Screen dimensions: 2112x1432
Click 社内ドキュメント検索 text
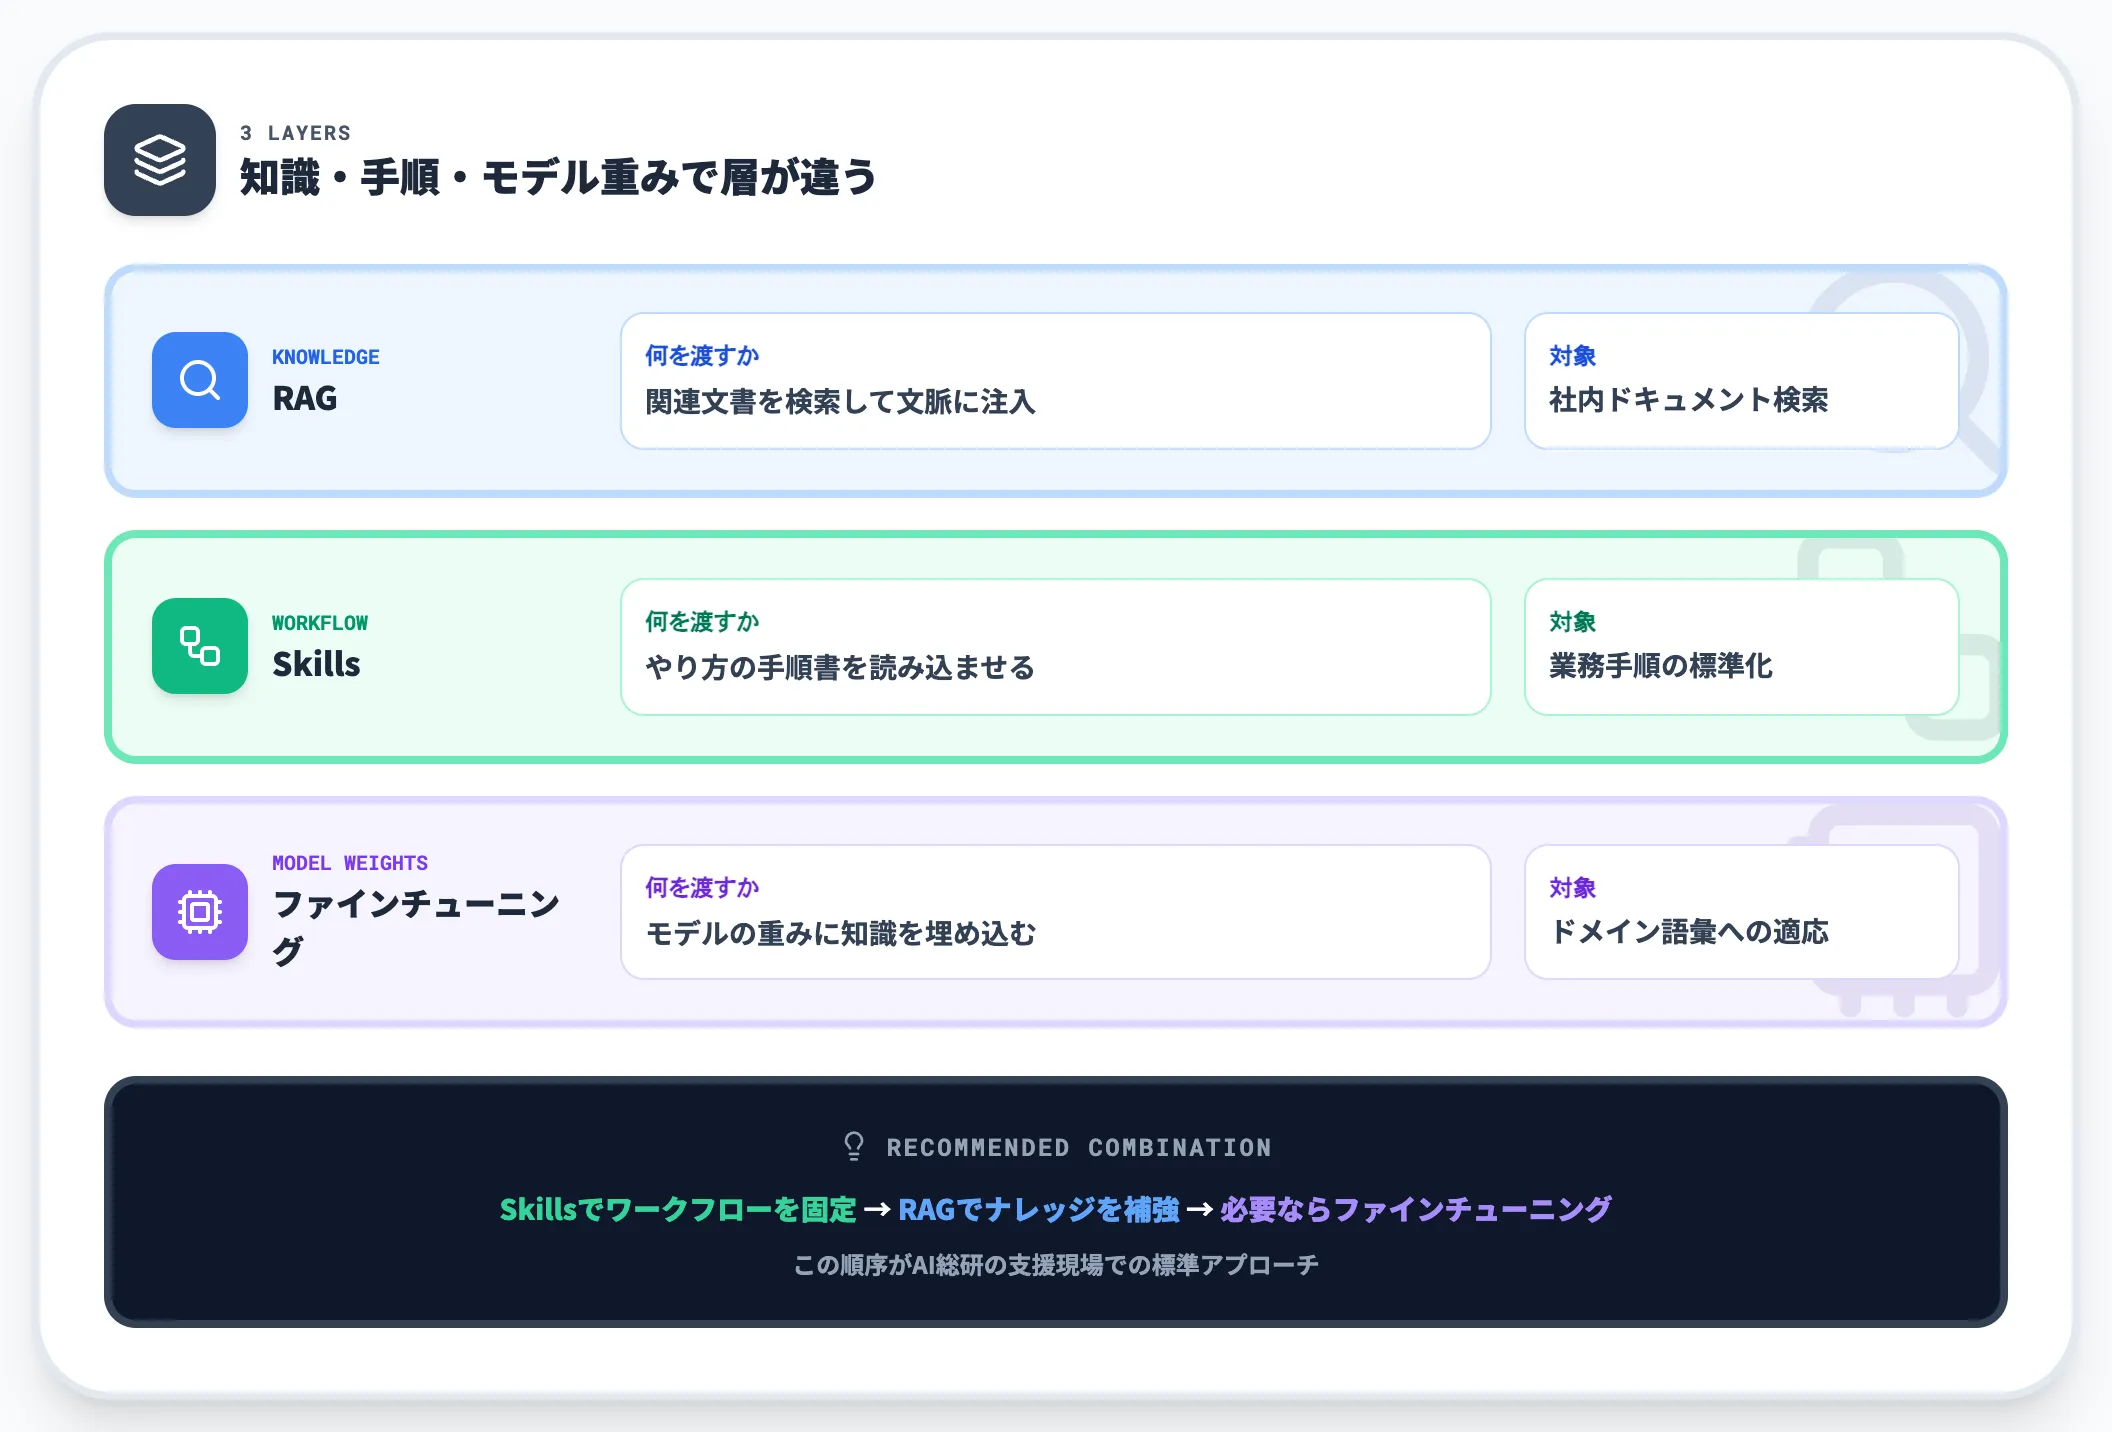1689,399
